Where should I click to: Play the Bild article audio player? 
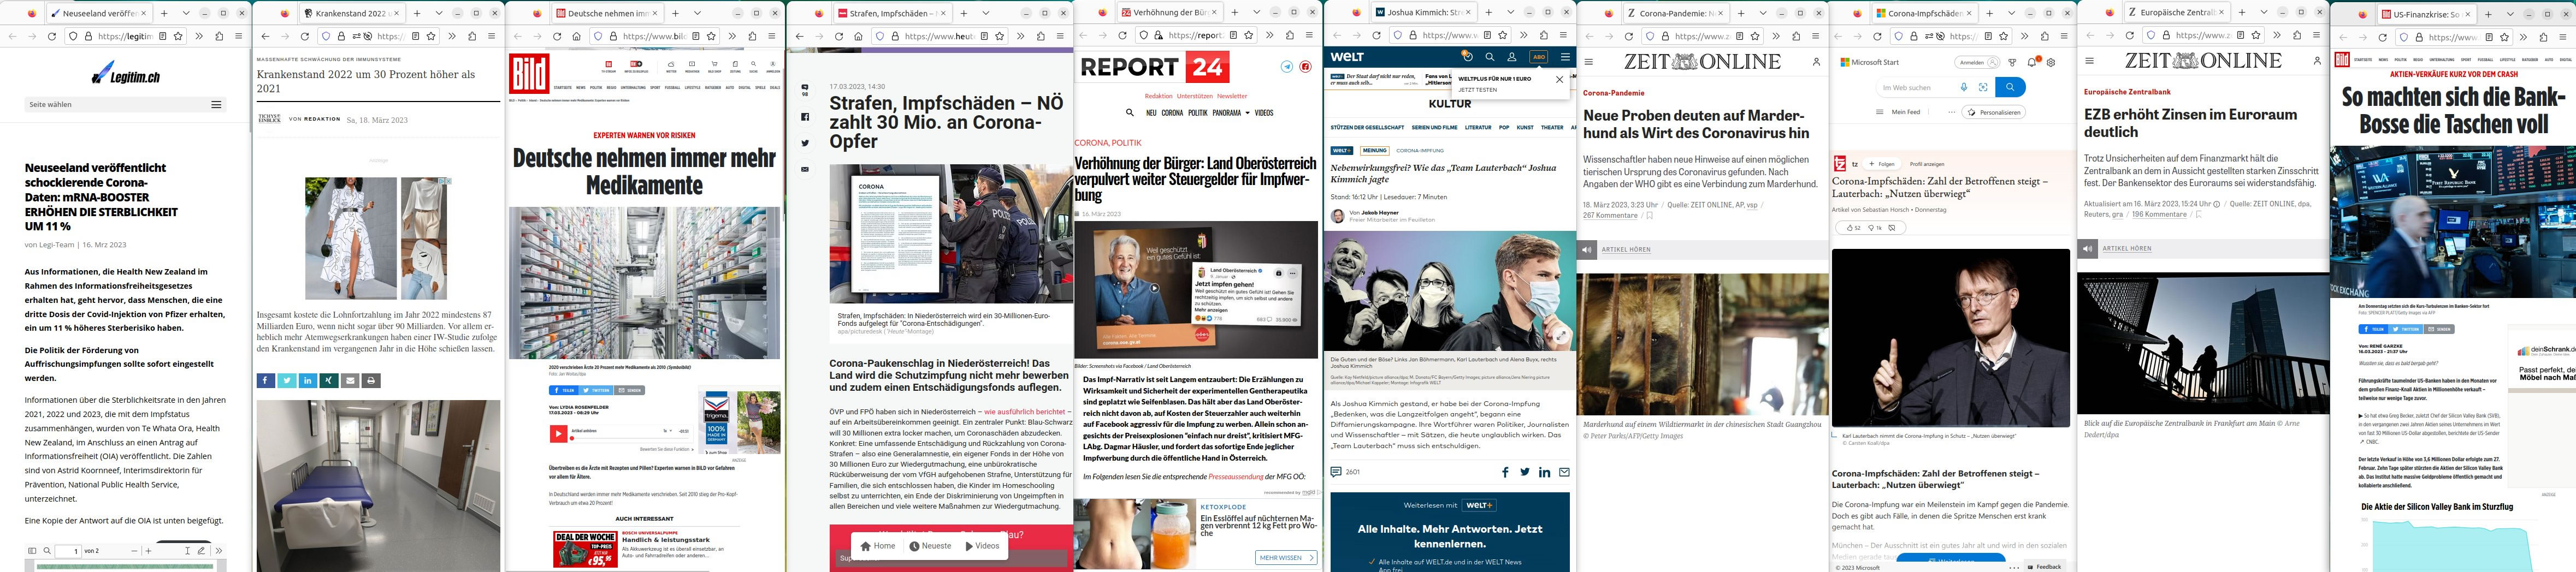pos(558,434)
